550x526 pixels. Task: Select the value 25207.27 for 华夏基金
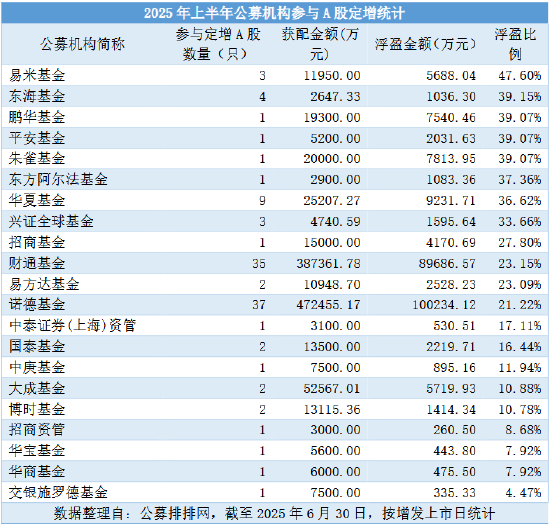pos(332,201)
